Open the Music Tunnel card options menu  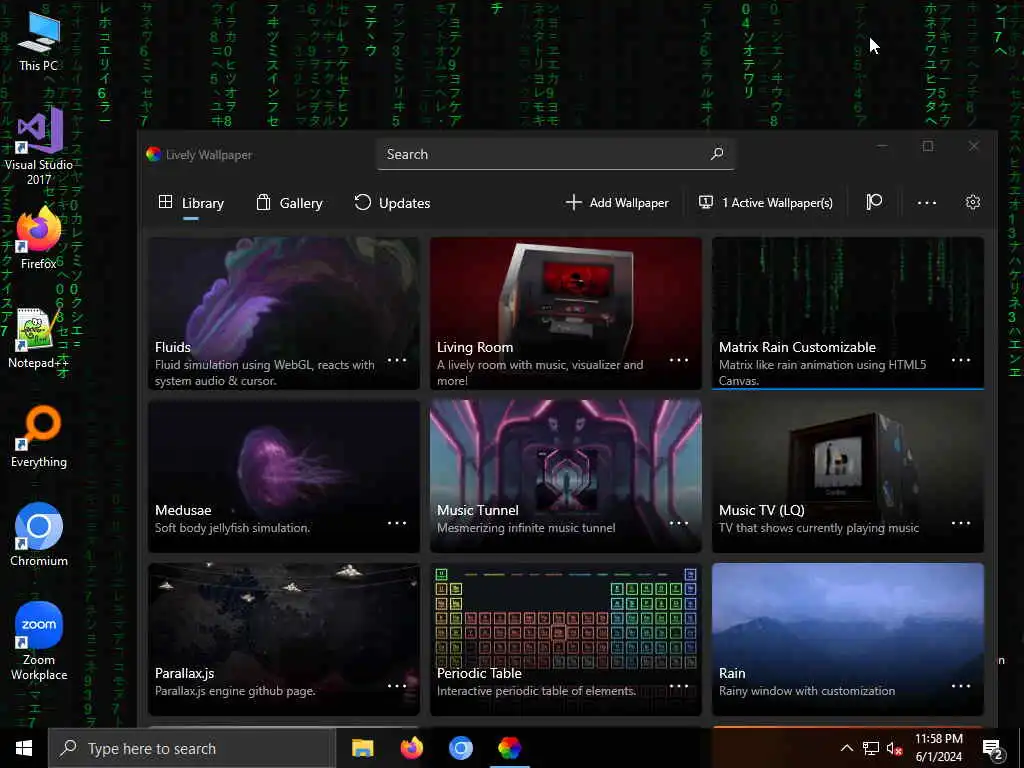click(679, 523)
